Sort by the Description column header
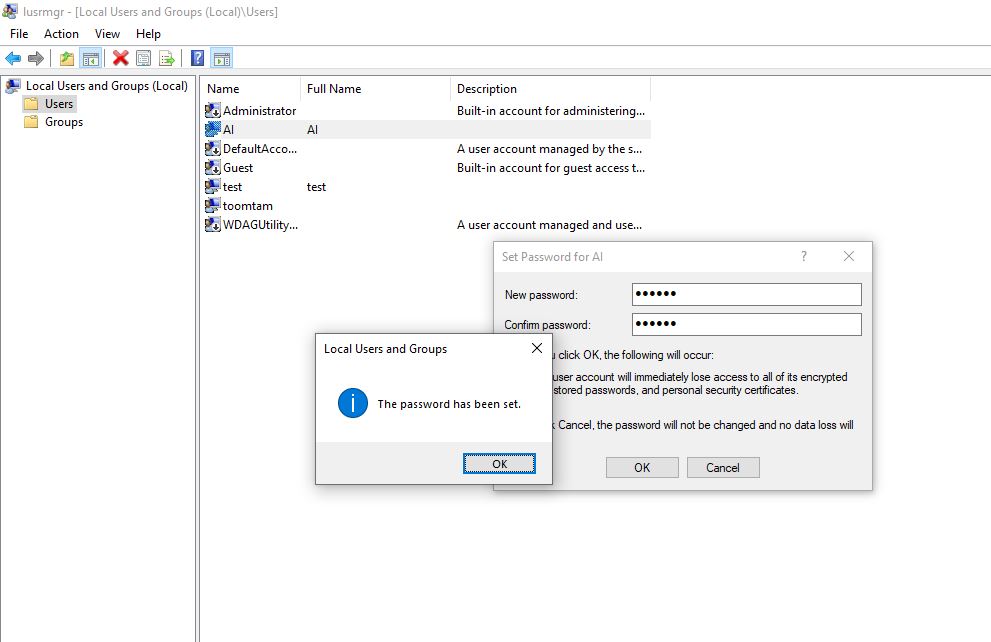The height and width of the screenshot is (642, 991). point(550,88)
